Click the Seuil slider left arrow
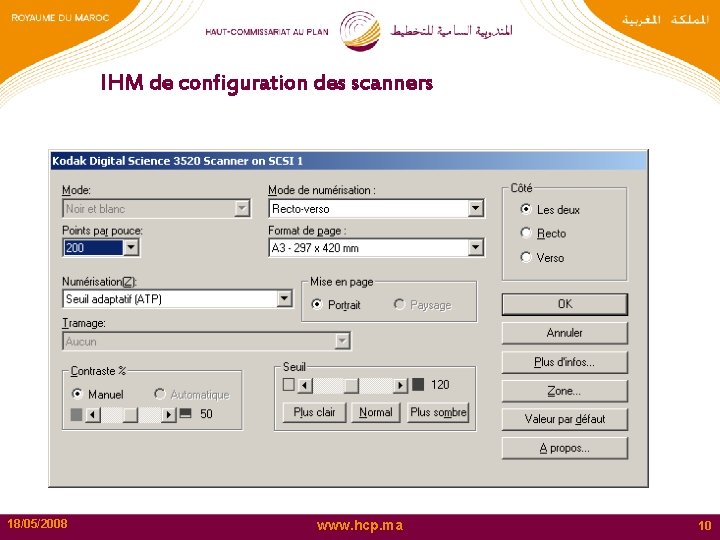Viewport: 720px width, 540px height. tap(305, 385)
